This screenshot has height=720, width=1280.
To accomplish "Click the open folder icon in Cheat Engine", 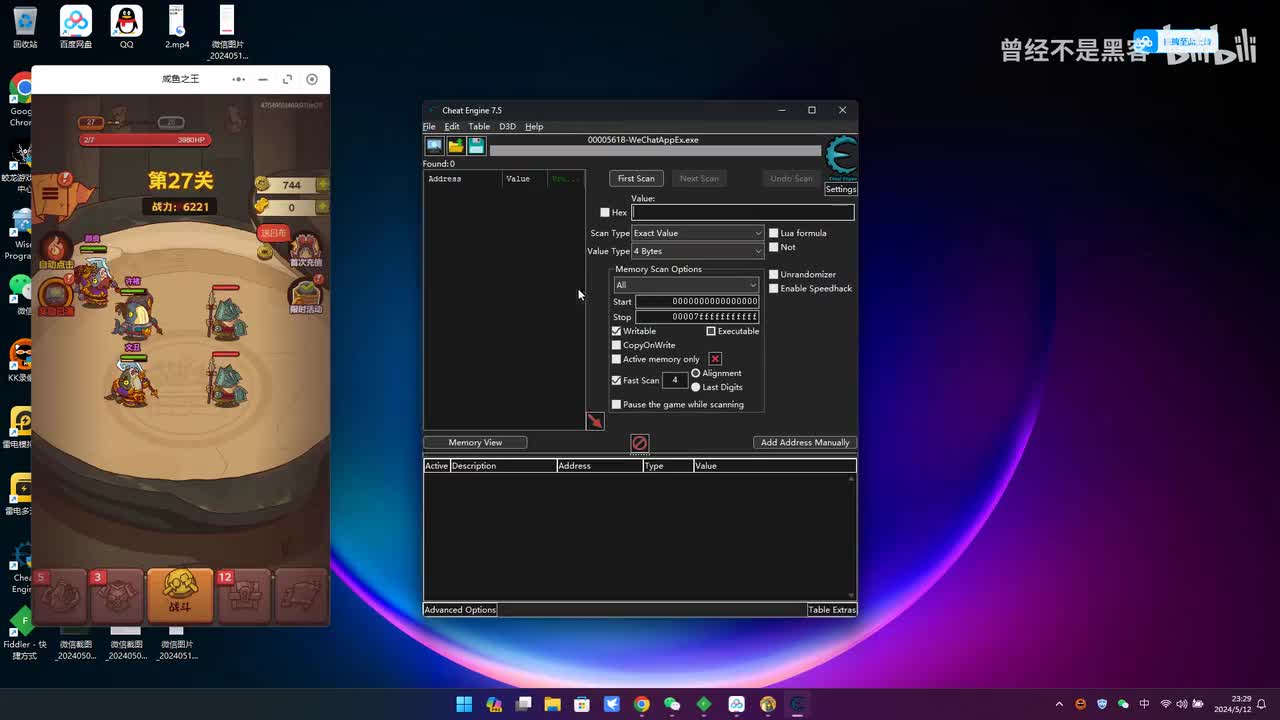I will 455,146.
